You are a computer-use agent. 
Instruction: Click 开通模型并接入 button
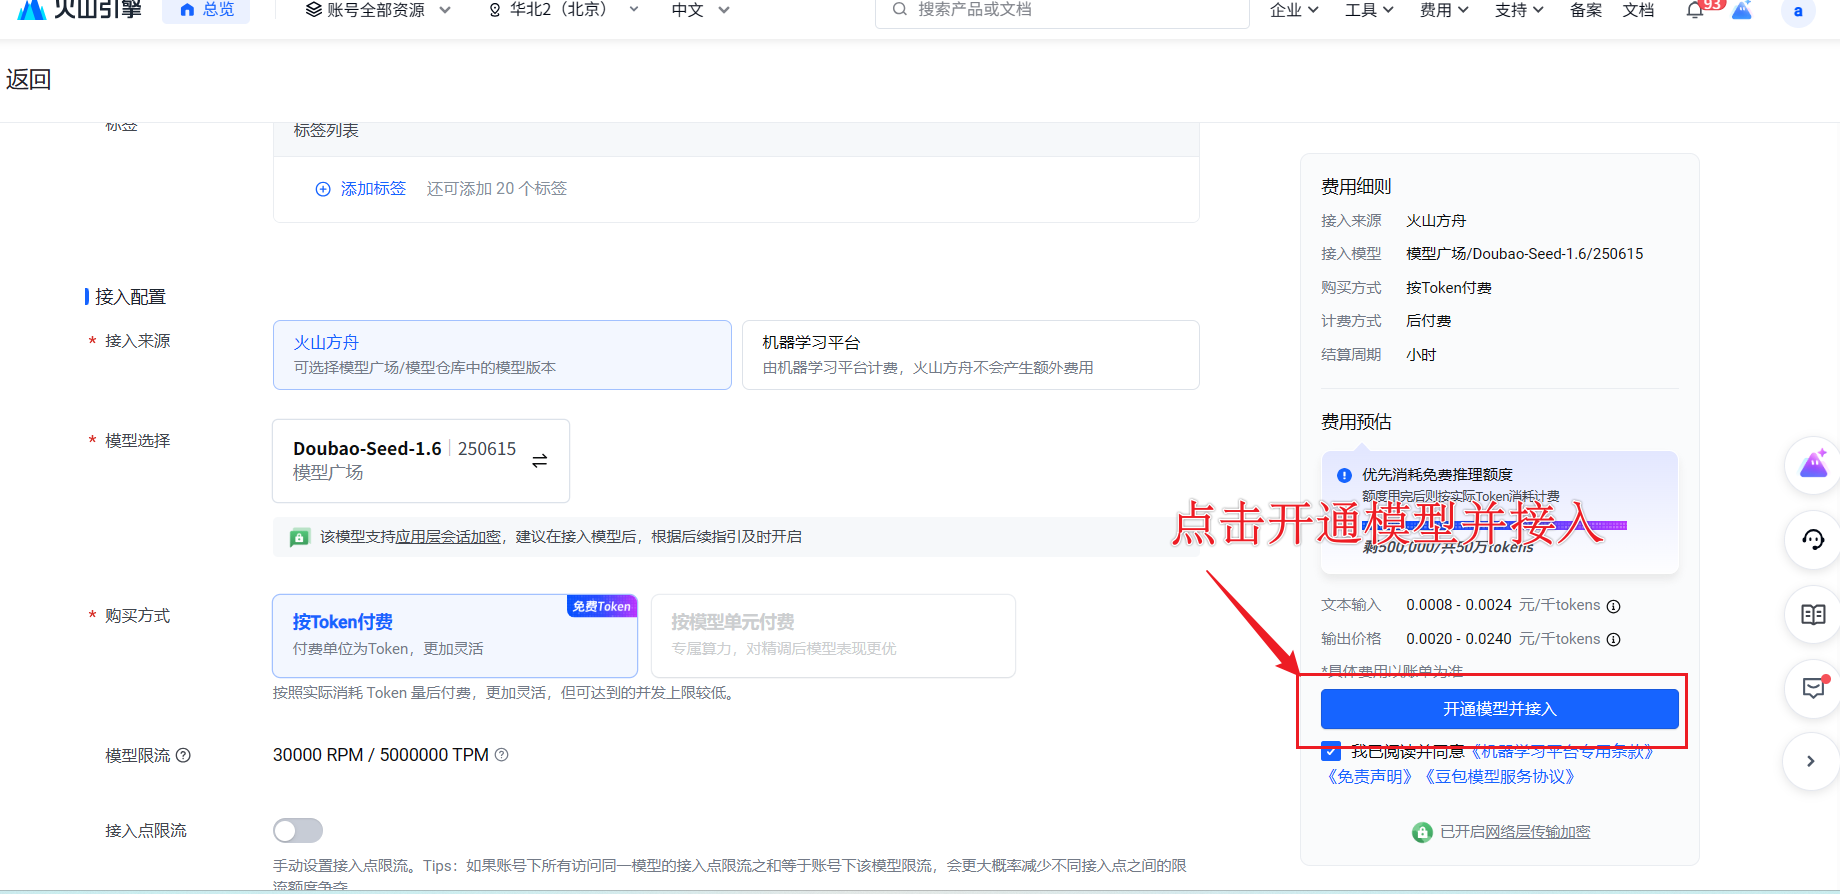(1500, 709)
